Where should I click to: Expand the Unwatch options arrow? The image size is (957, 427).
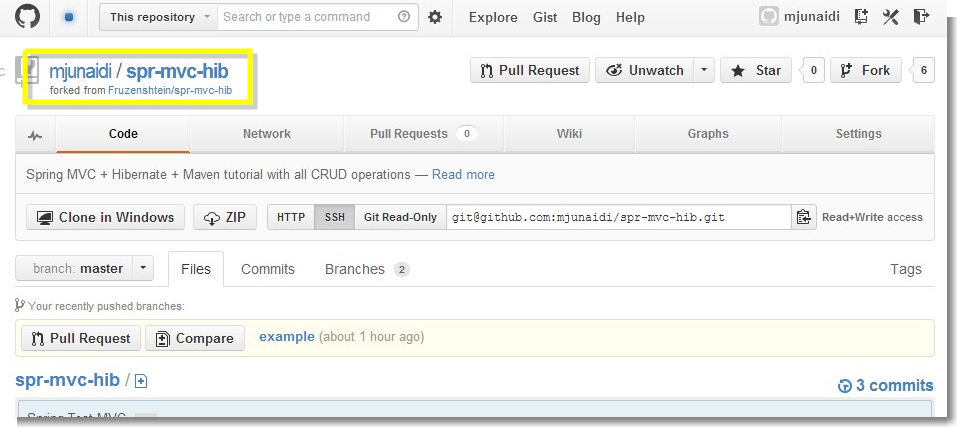pos(704,70)
